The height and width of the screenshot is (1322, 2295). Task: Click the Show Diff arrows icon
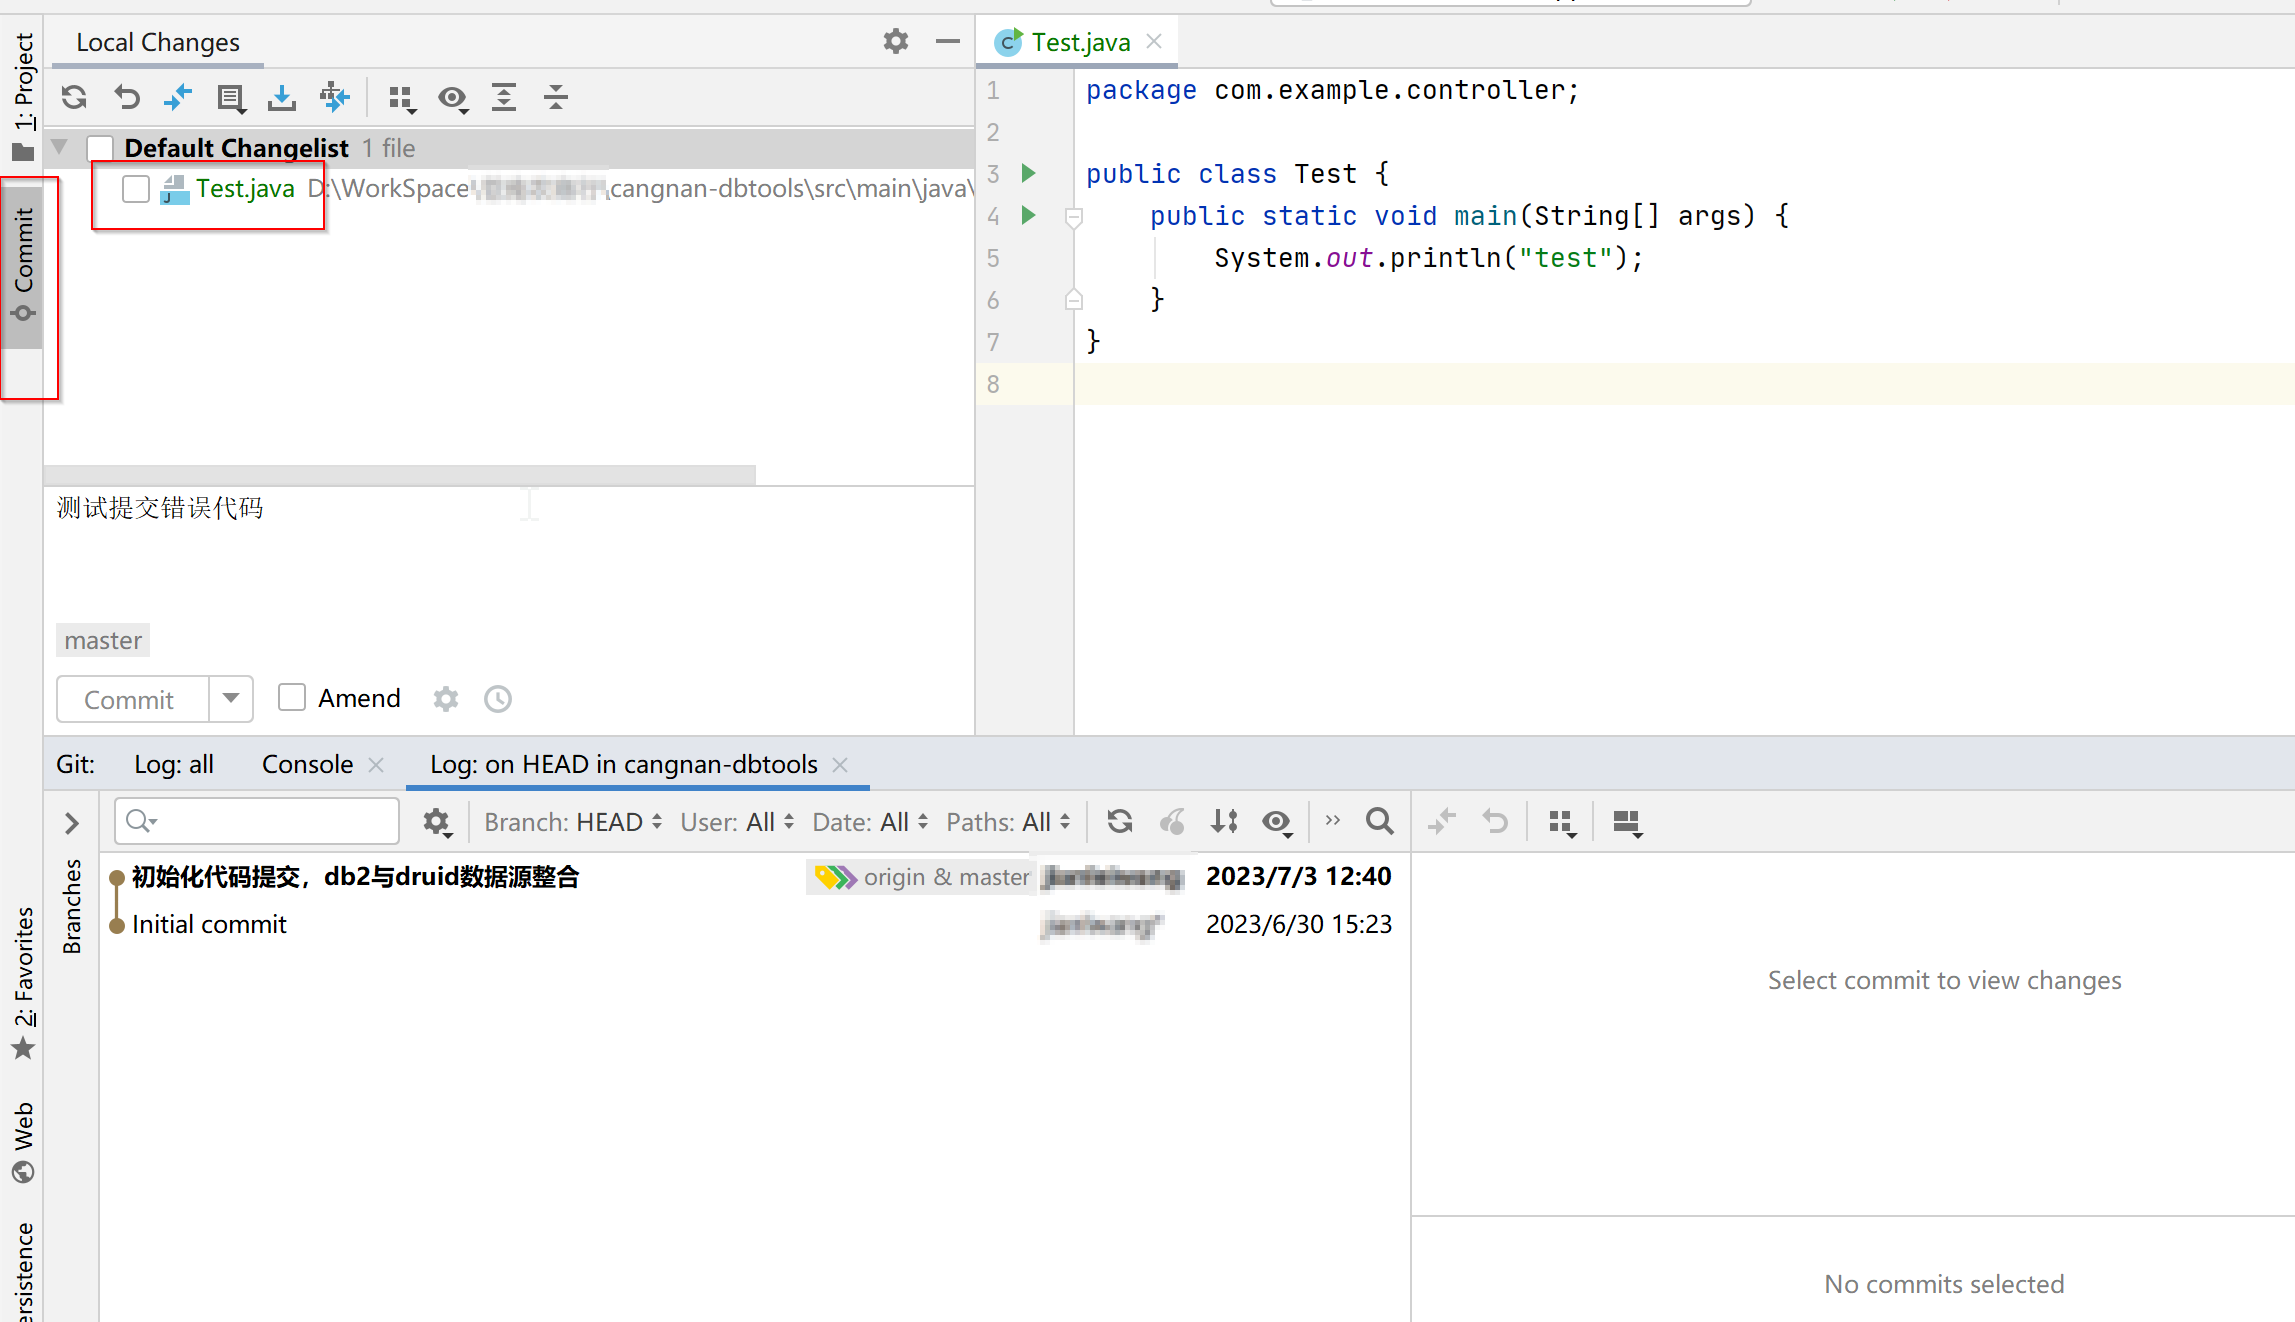click(178, 97)
